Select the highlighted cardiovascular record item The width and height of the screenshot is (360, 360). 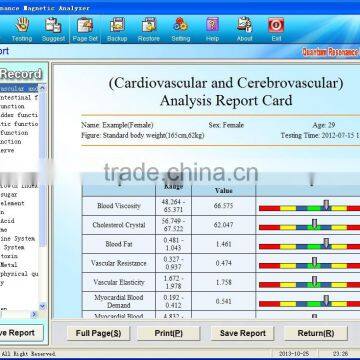coord(19,89)
